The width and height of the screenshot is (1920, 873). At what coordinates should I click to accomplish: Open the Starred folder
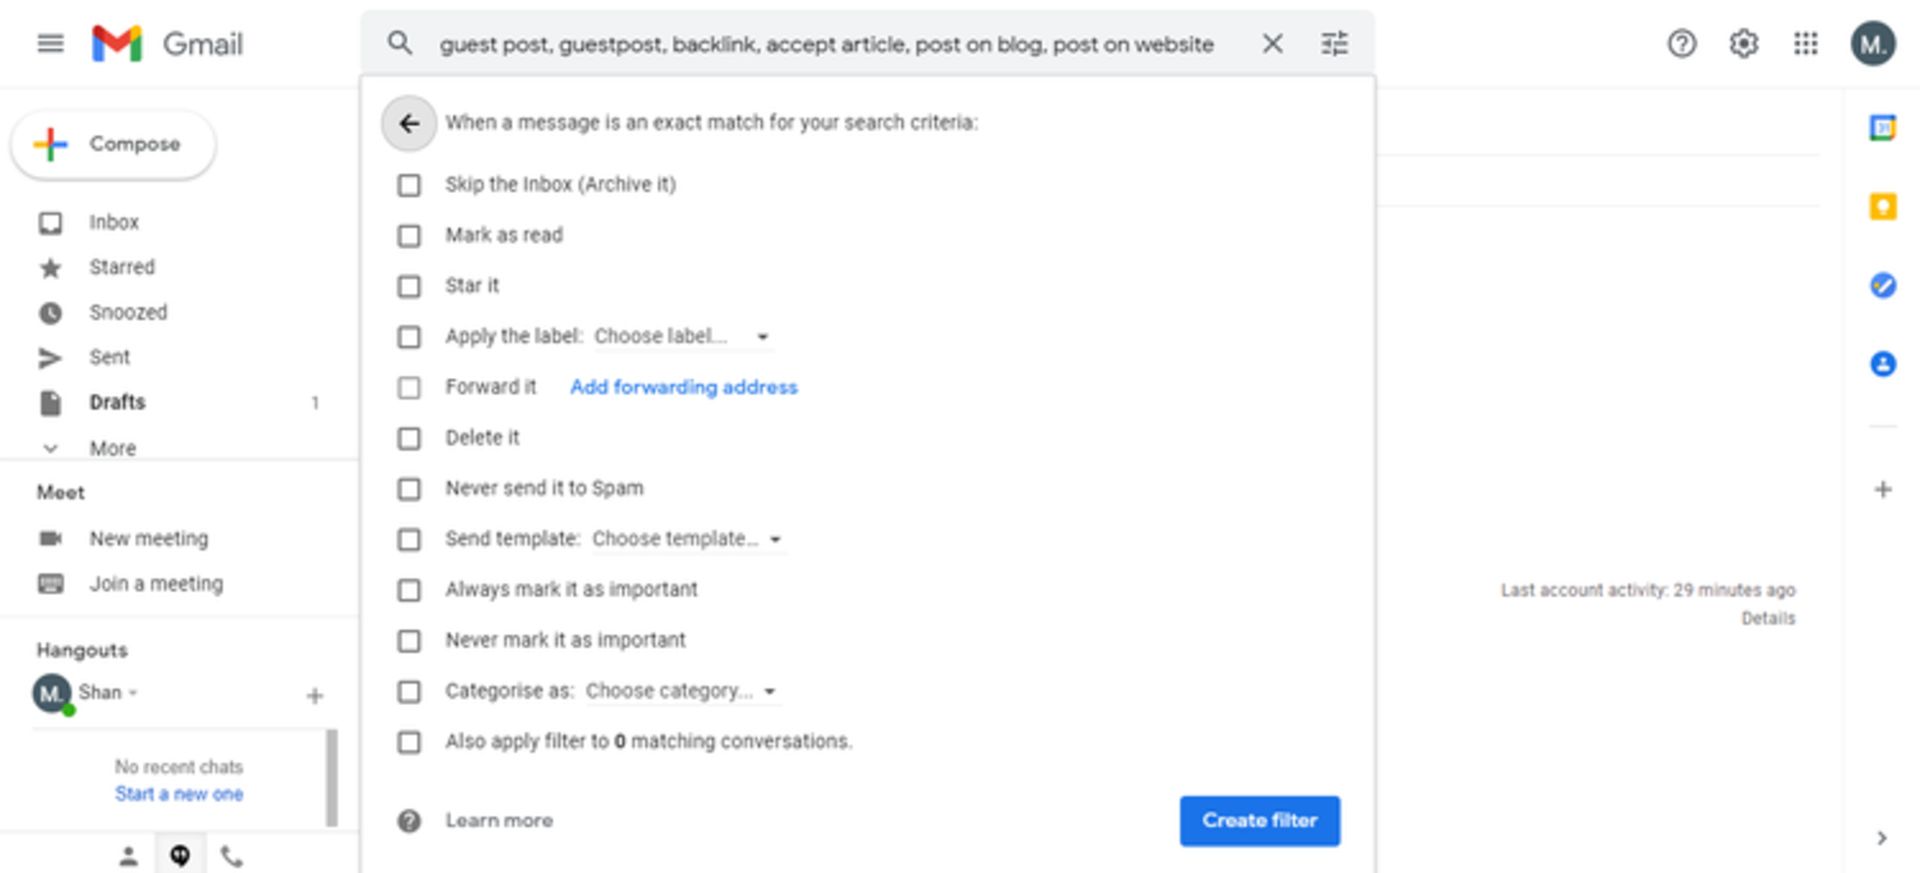[121, 267]
